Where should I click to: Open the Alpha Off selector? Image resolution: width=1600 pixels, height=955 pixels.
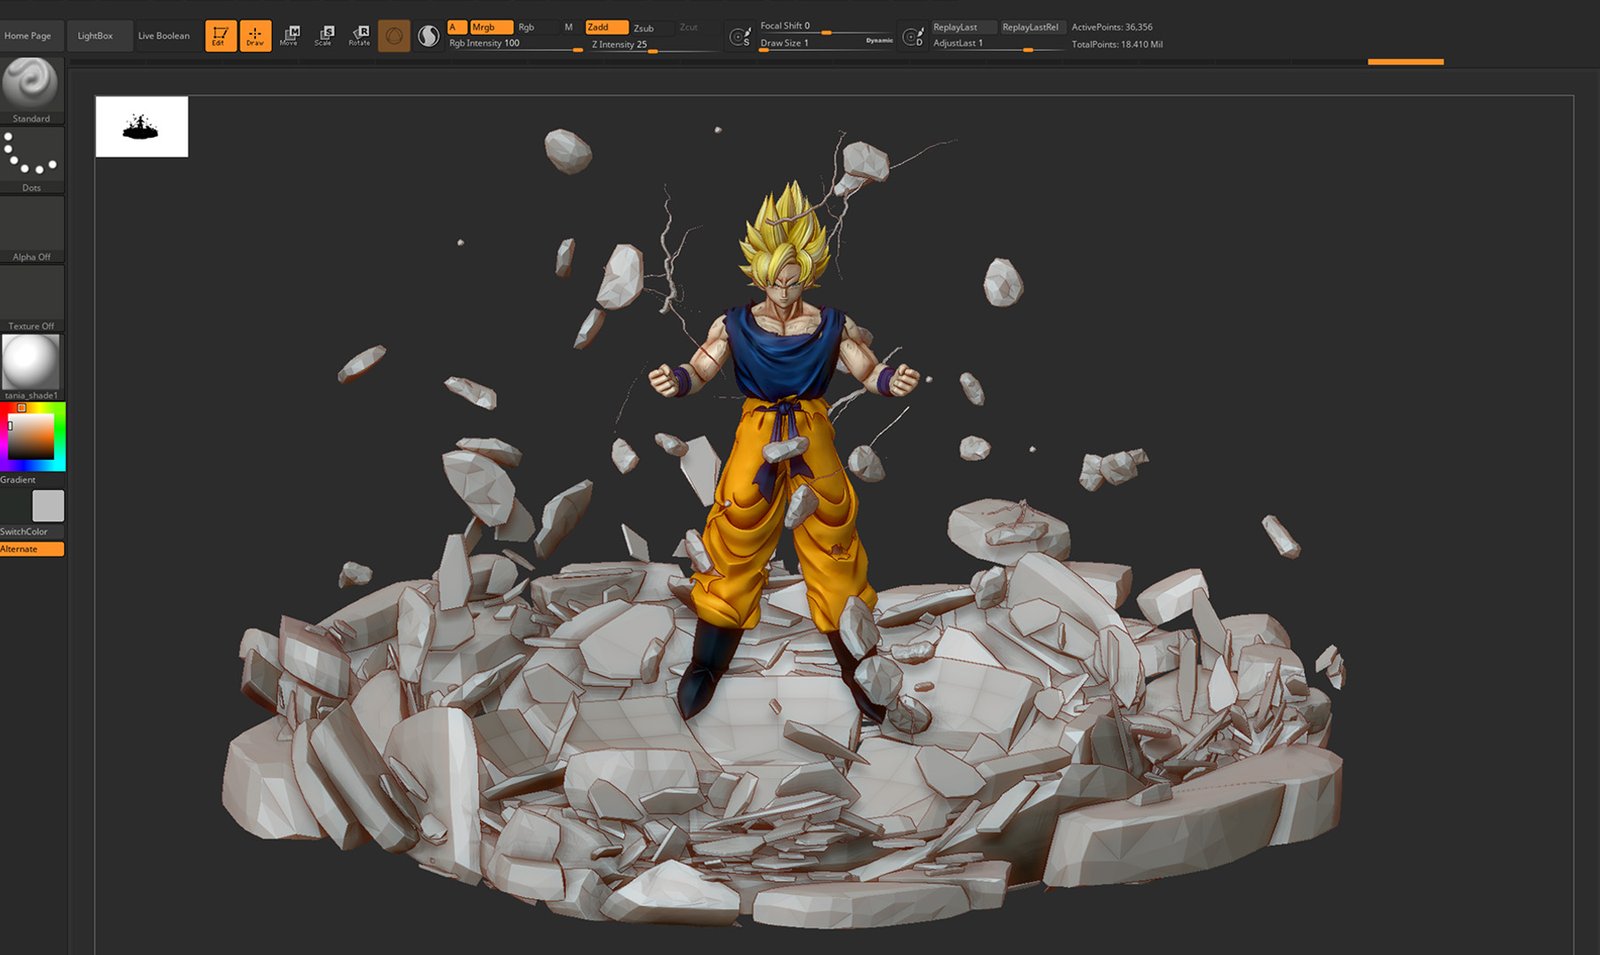pyautogui.click(x=31, y=229)
